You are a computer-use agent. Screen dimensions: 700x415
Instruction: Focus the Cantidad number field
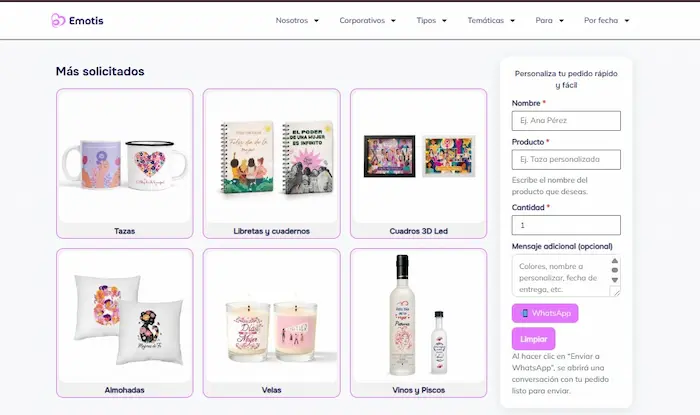[566, 225]
